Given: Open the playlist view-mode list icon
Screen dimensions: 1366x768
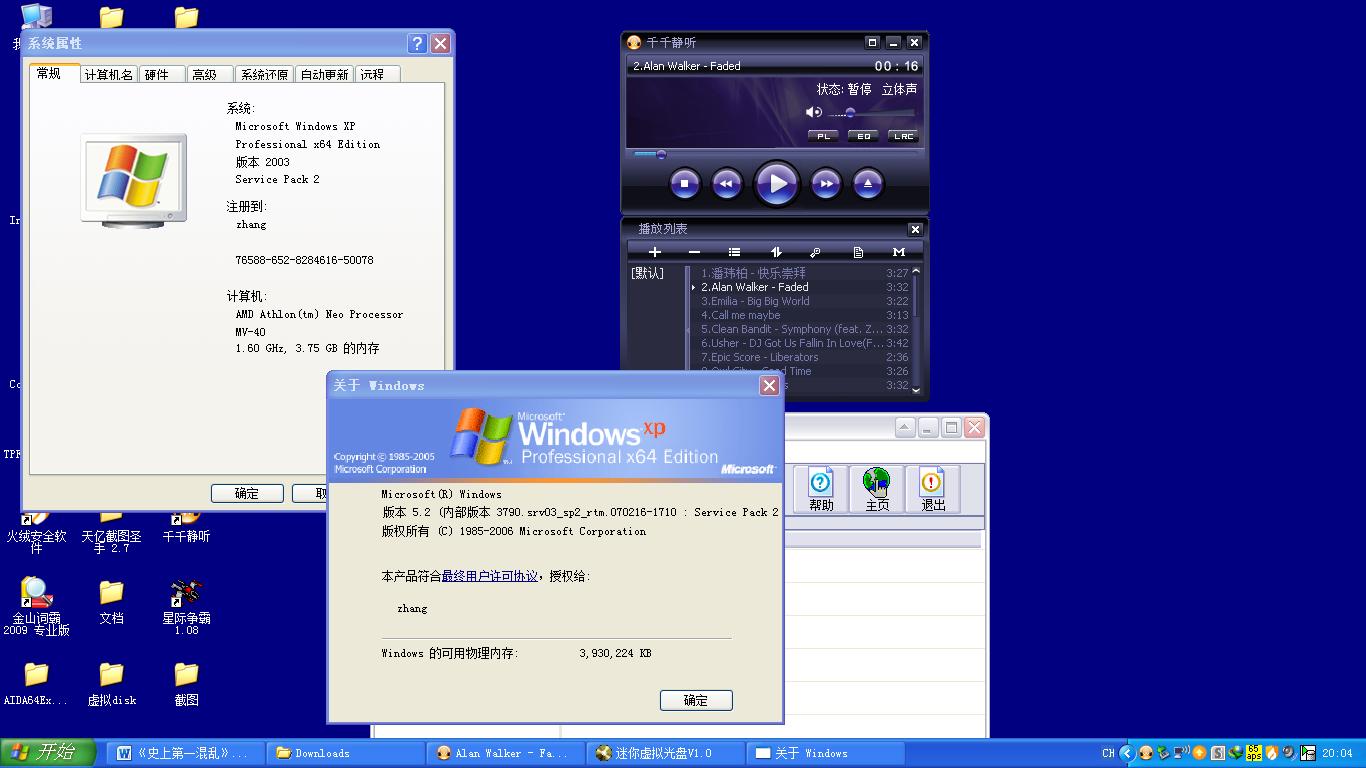Looking at the screenshot, I should (x=733, y=252).
